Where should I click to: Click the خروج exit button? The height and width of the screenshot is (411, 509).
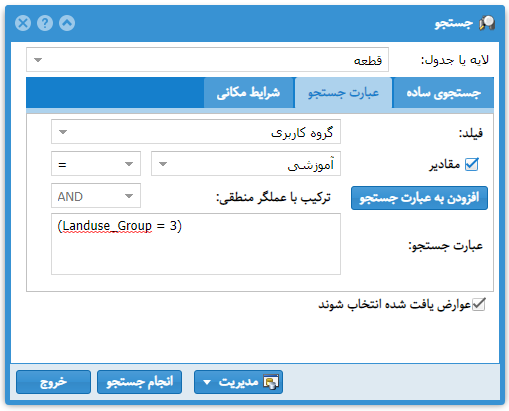tap(53, 382)
